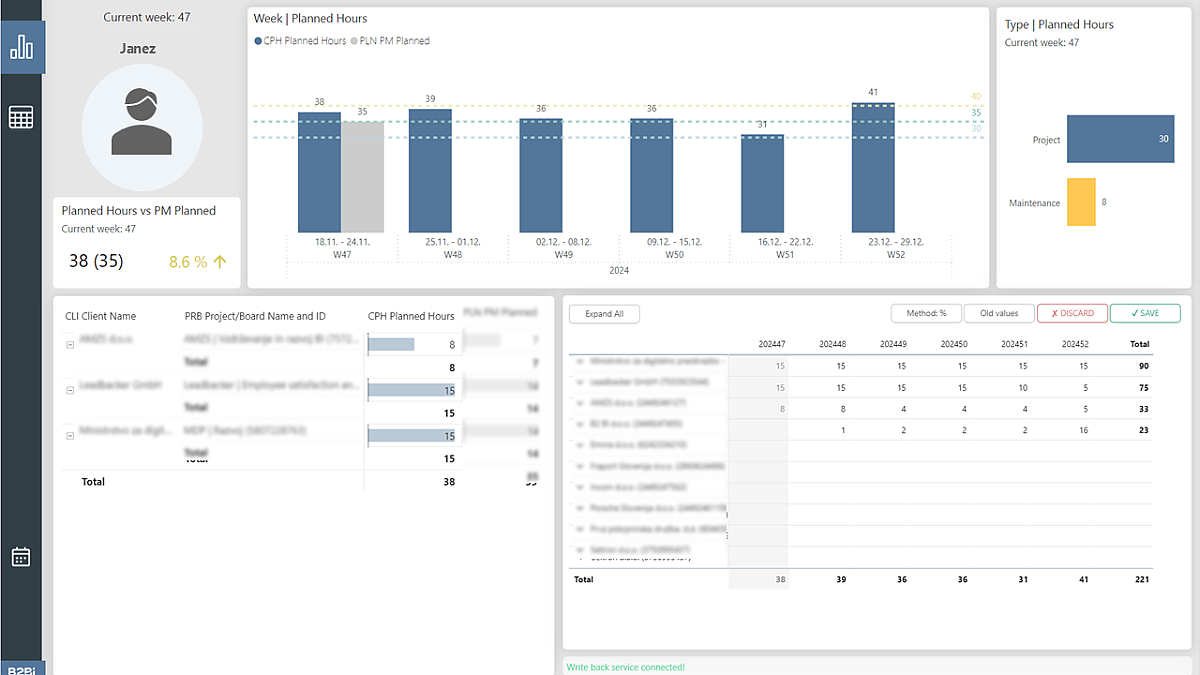The width and height of the screenshot is (1200, 675).
Task: Click the 202449 column header
Action: coord(893,344)
